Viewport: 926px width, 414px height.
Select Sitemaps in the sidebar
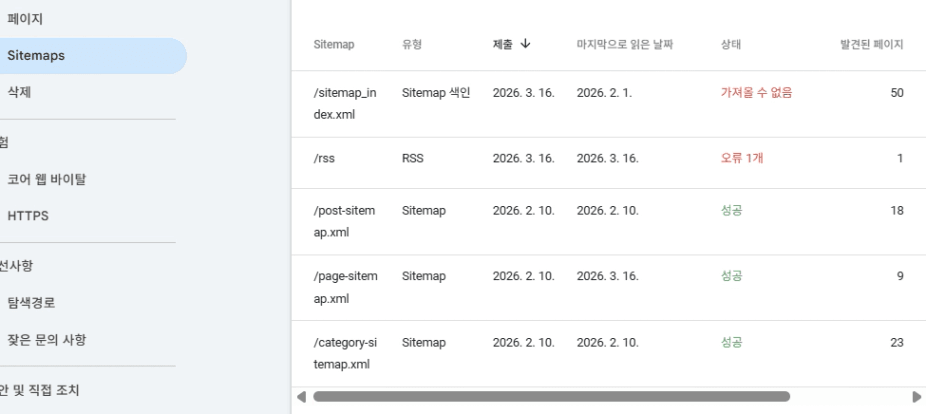click(x=37, y=56)
